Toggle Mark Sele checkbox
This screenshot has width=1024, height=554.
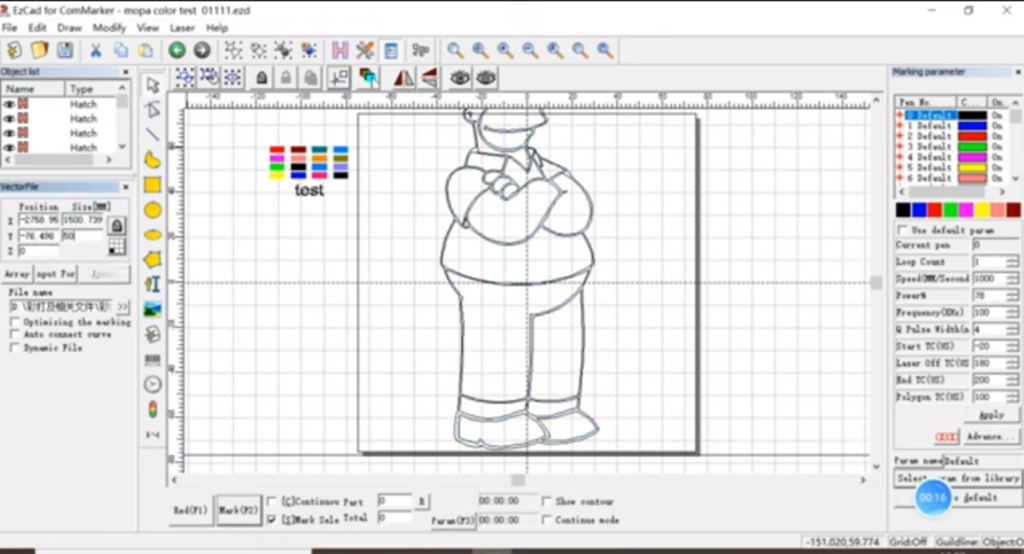pyautogui.click(x=272, y=519)
